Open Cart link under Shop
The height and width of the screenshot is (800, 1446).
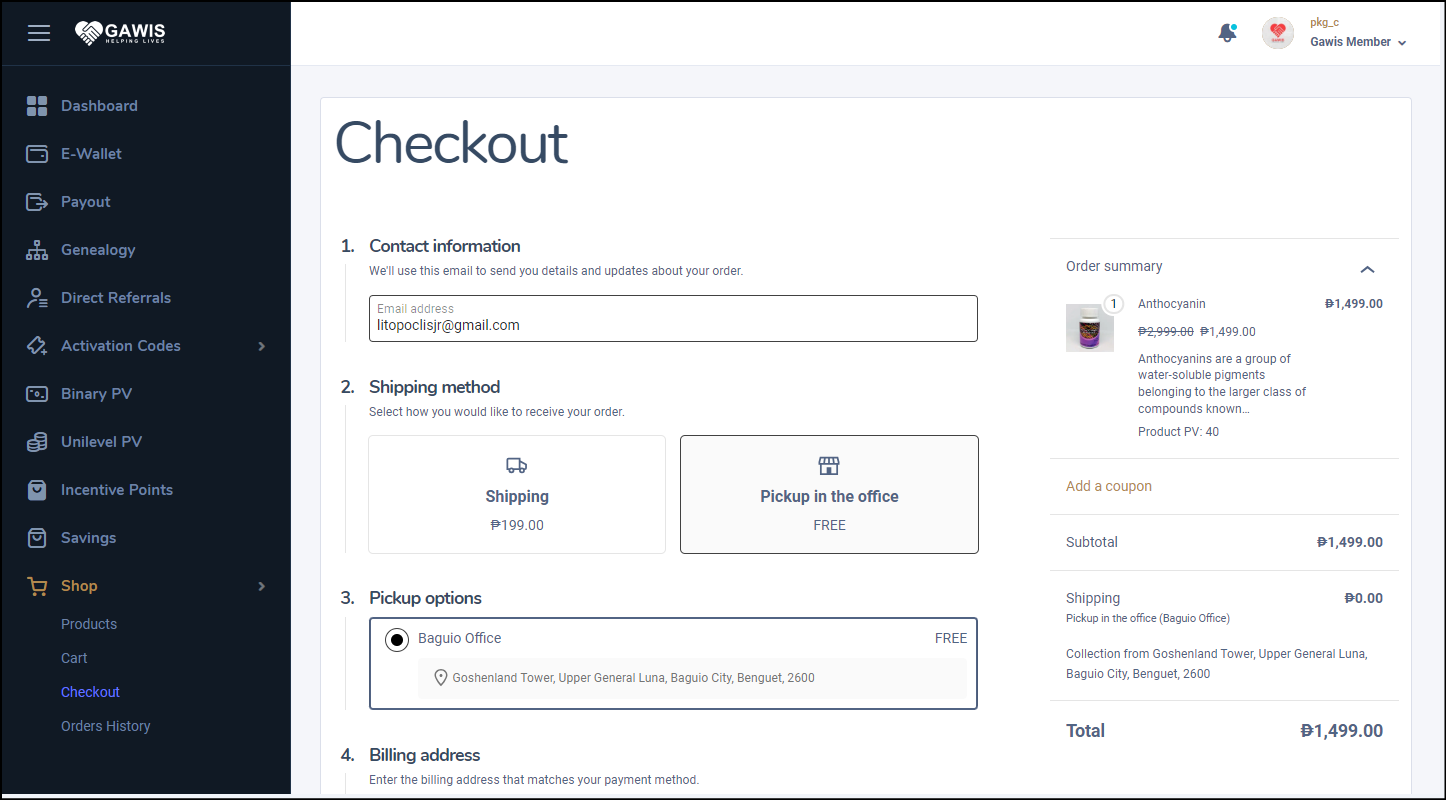(x=74, y=658)
